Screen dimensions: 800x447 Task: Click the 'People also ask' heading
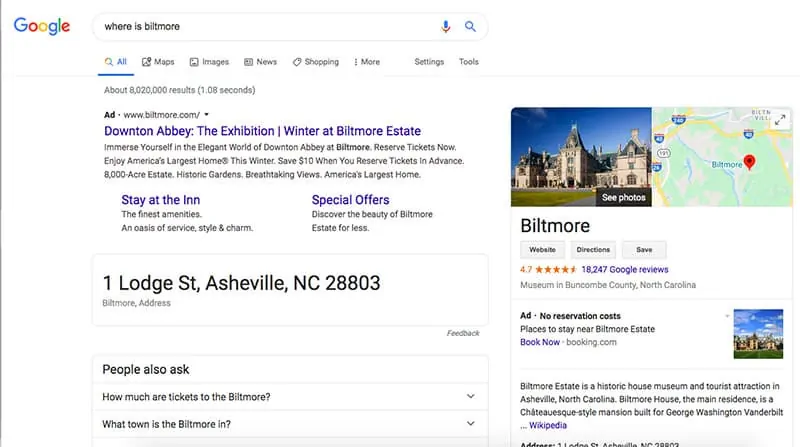(146, 369)
